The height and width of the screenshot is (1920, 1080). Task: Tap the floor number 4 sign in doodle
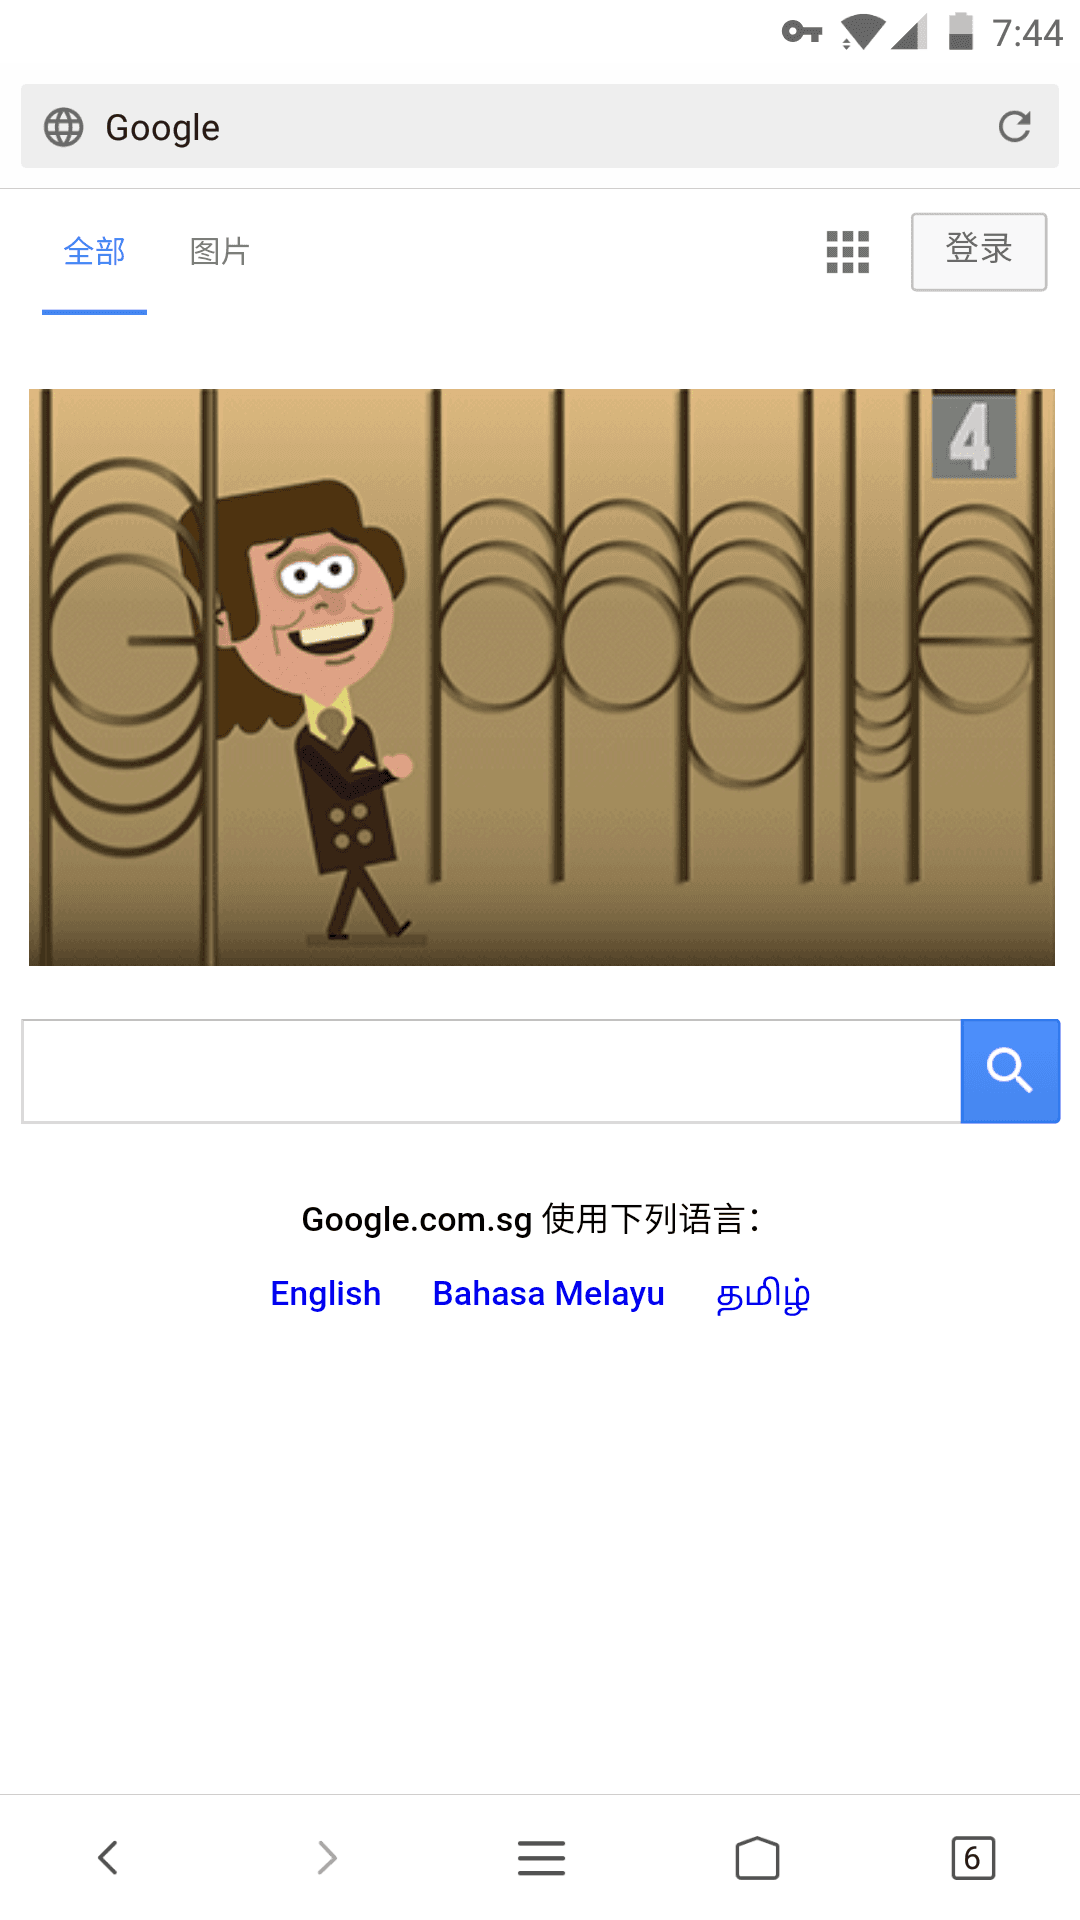(973, 436)
